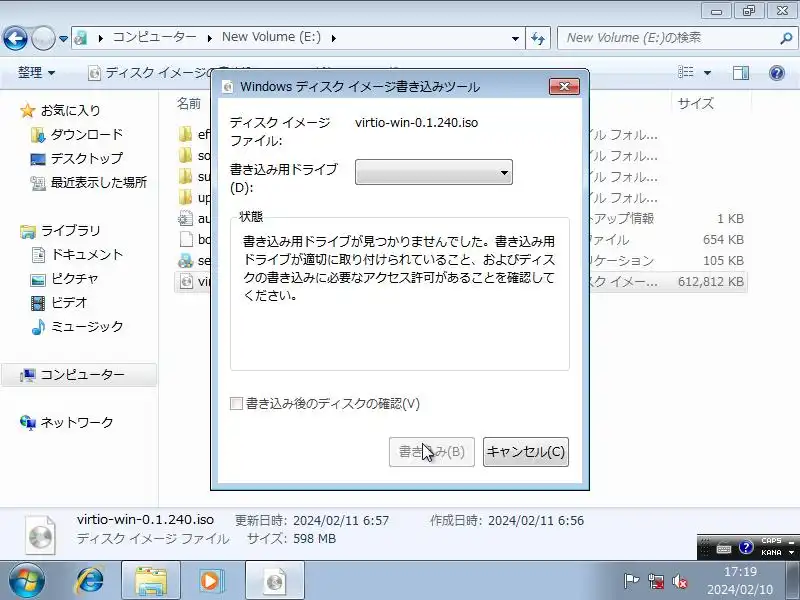The width and height of the screenshot is (800, 600).
Task: Close the disc image burner dialog
Action: click(x=564, y=87)
